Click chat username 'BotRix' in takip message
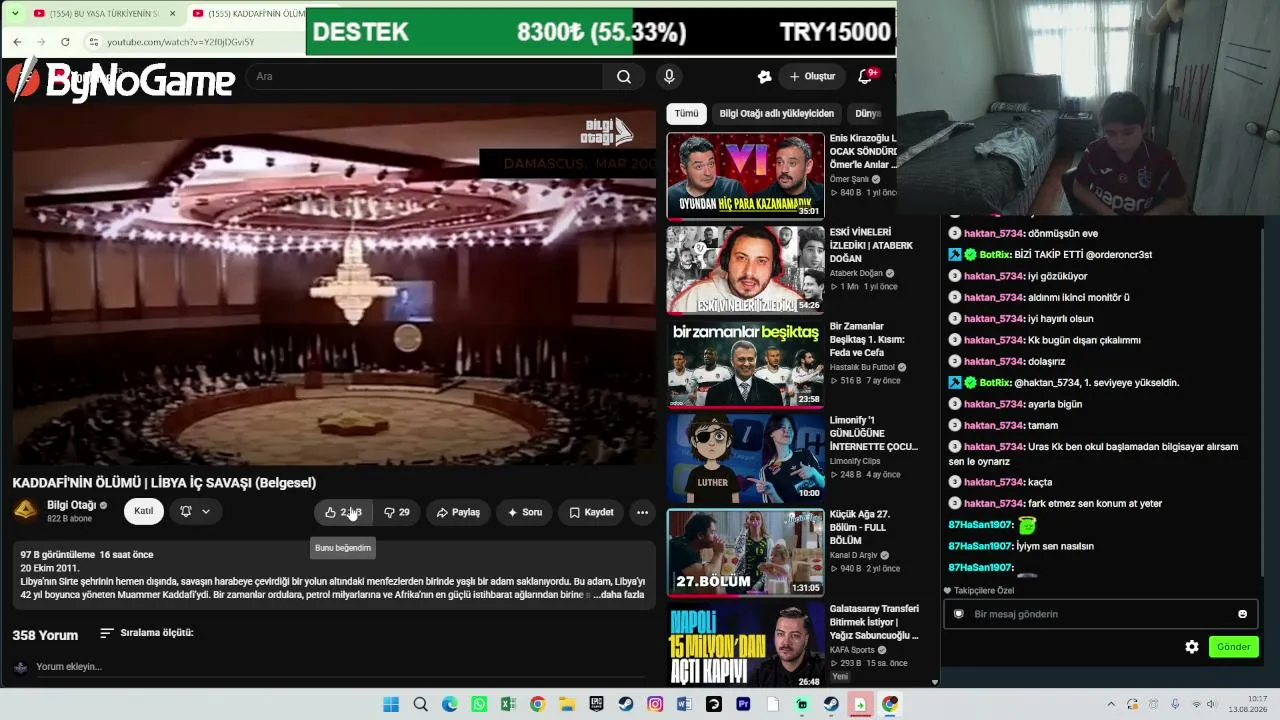The width and height of the screenshot is (1280, 720). 995,255
